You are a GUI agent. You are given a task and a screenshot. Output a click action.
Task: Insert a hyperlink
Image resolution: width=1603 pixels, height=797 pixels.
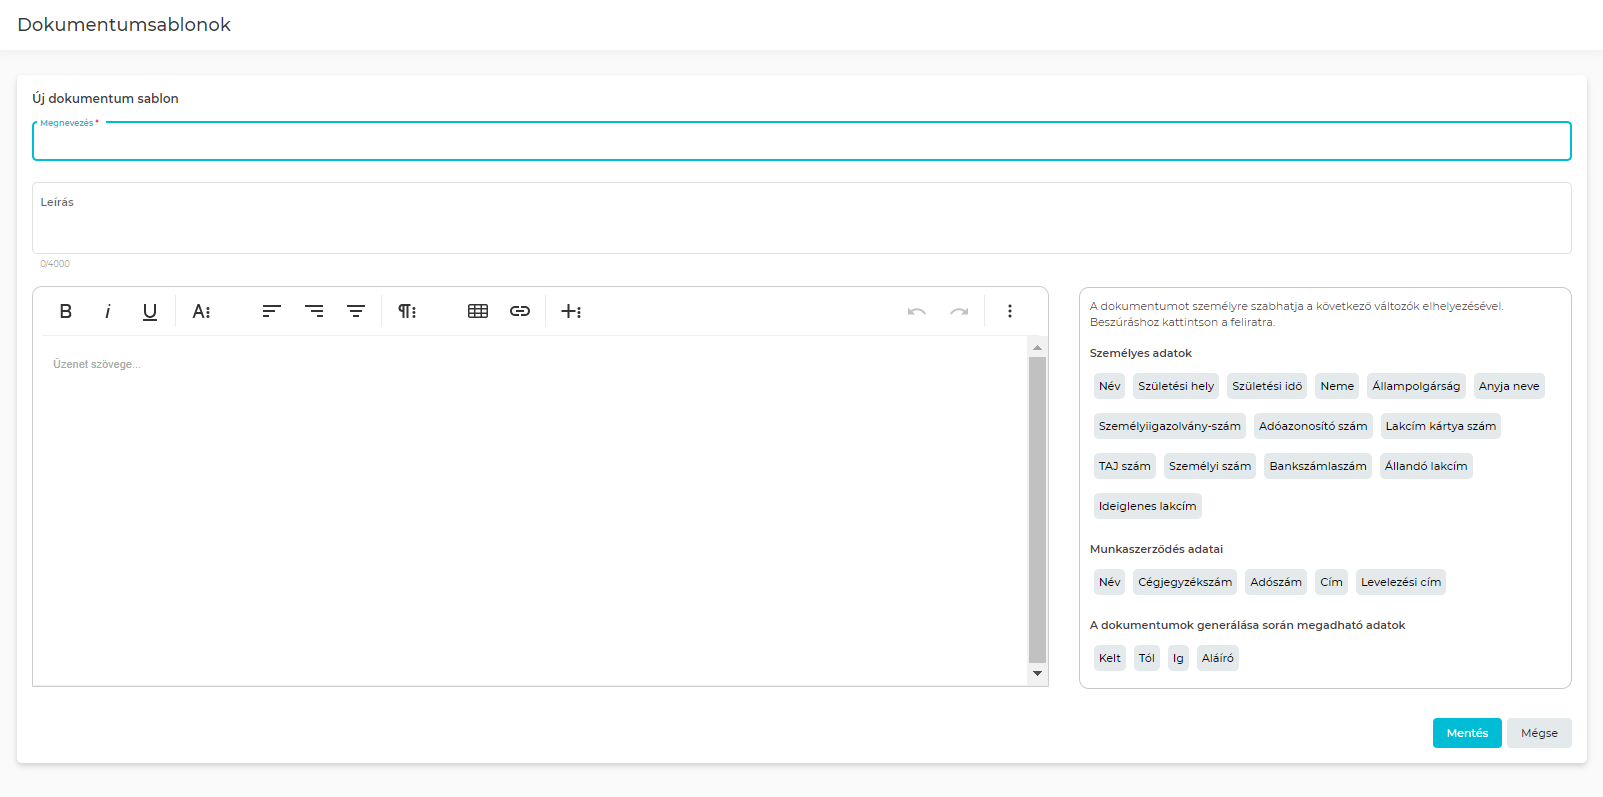coord(520,311)
